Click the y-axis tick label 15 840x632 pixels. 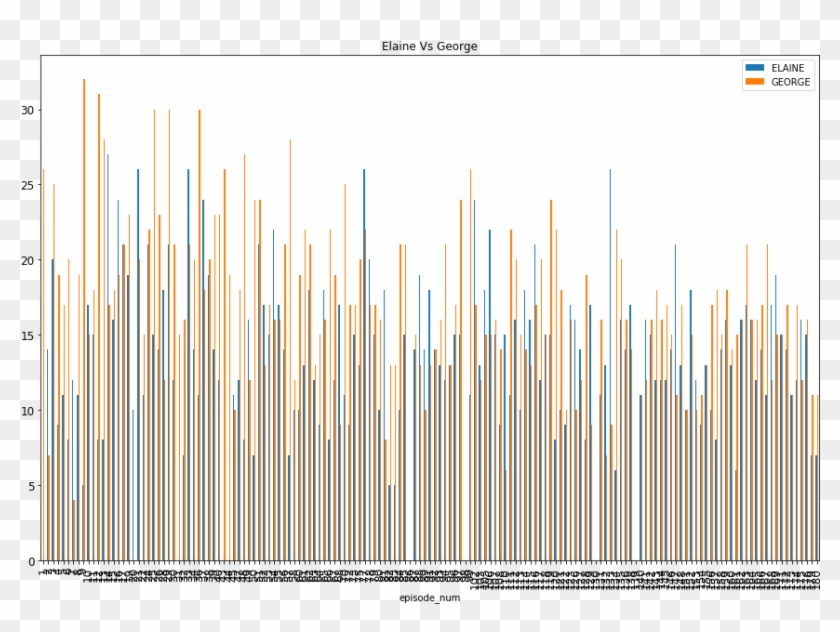point(29,335)
